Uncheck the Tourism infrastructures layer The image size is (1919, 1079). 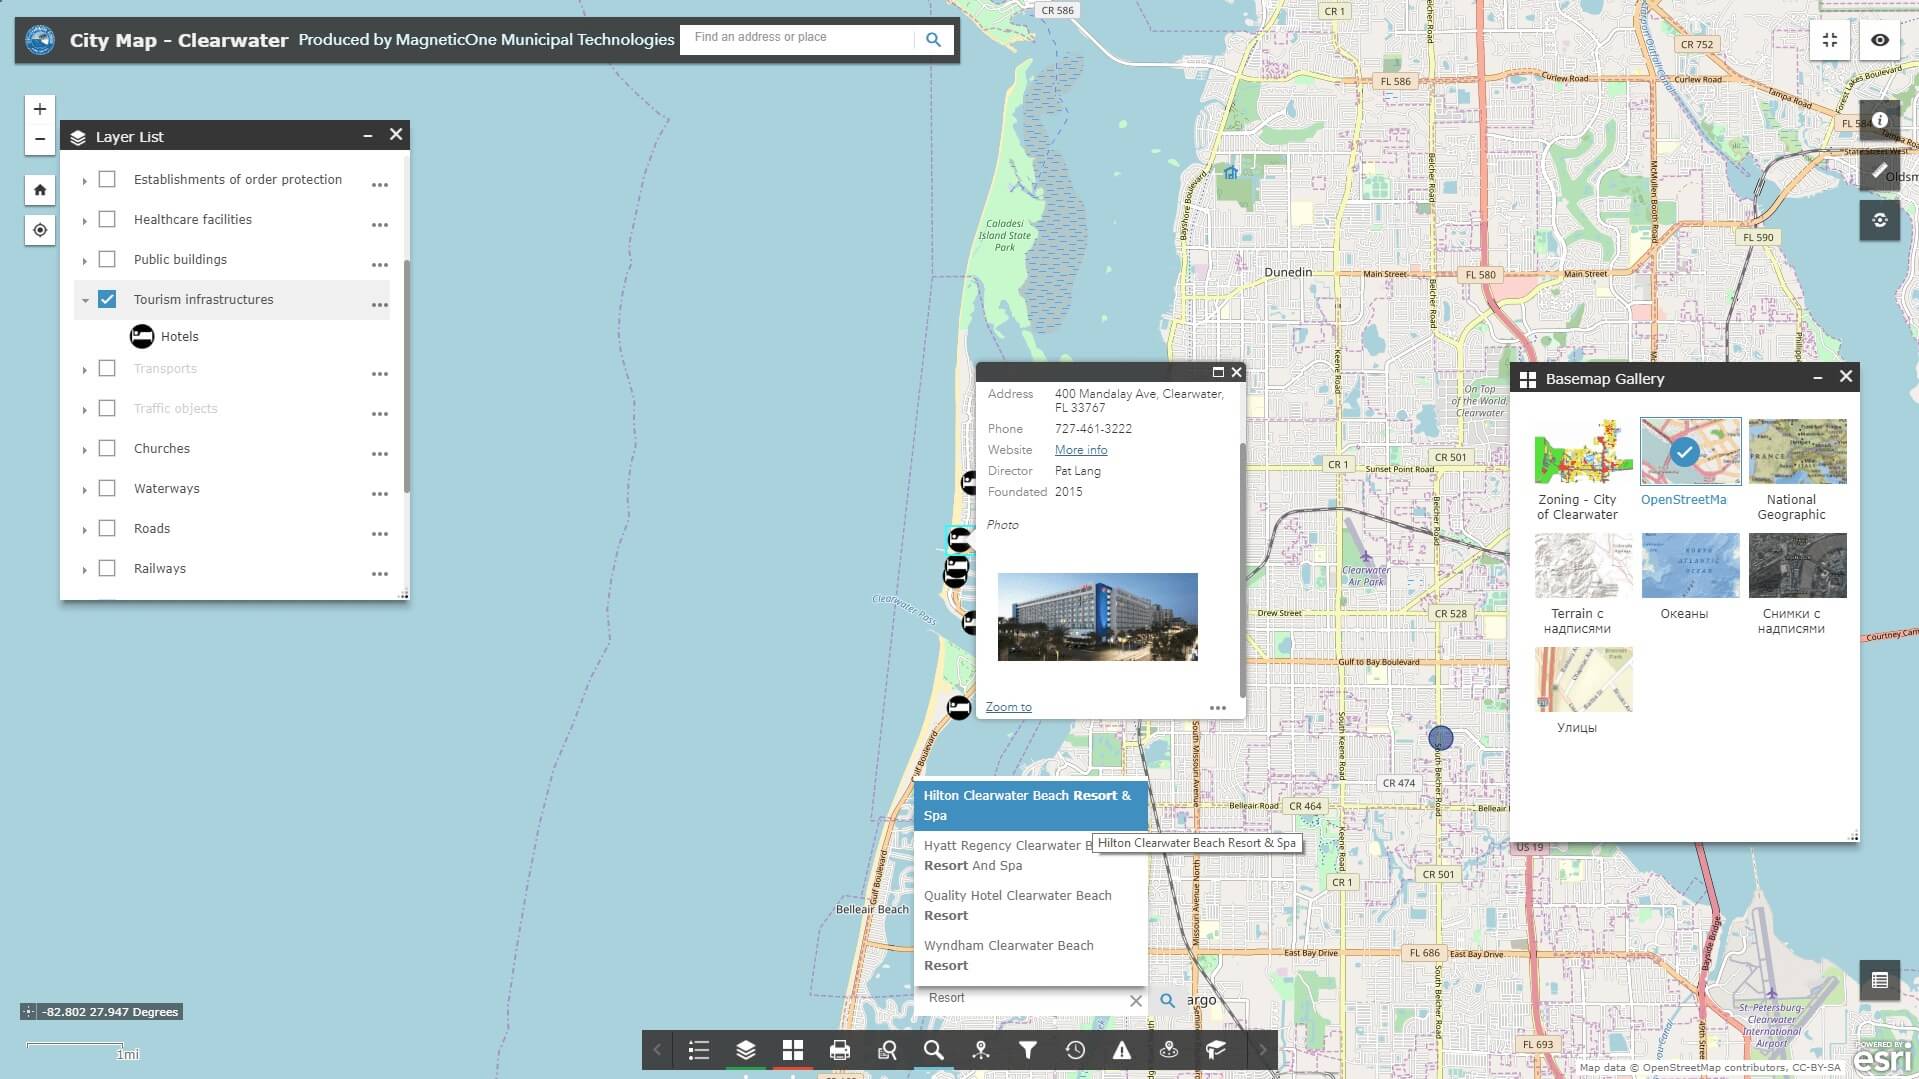(107, 297)
